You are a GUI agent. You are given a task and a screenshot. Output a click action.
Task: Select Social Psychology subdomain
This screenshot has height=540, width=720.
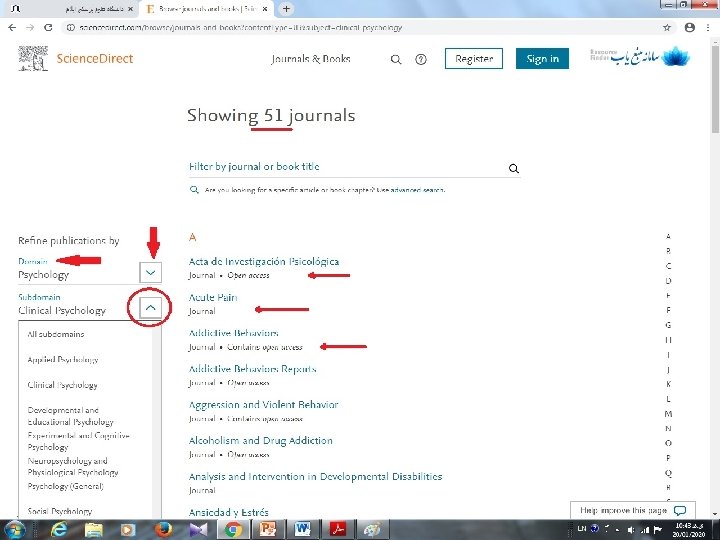(60, 511)
